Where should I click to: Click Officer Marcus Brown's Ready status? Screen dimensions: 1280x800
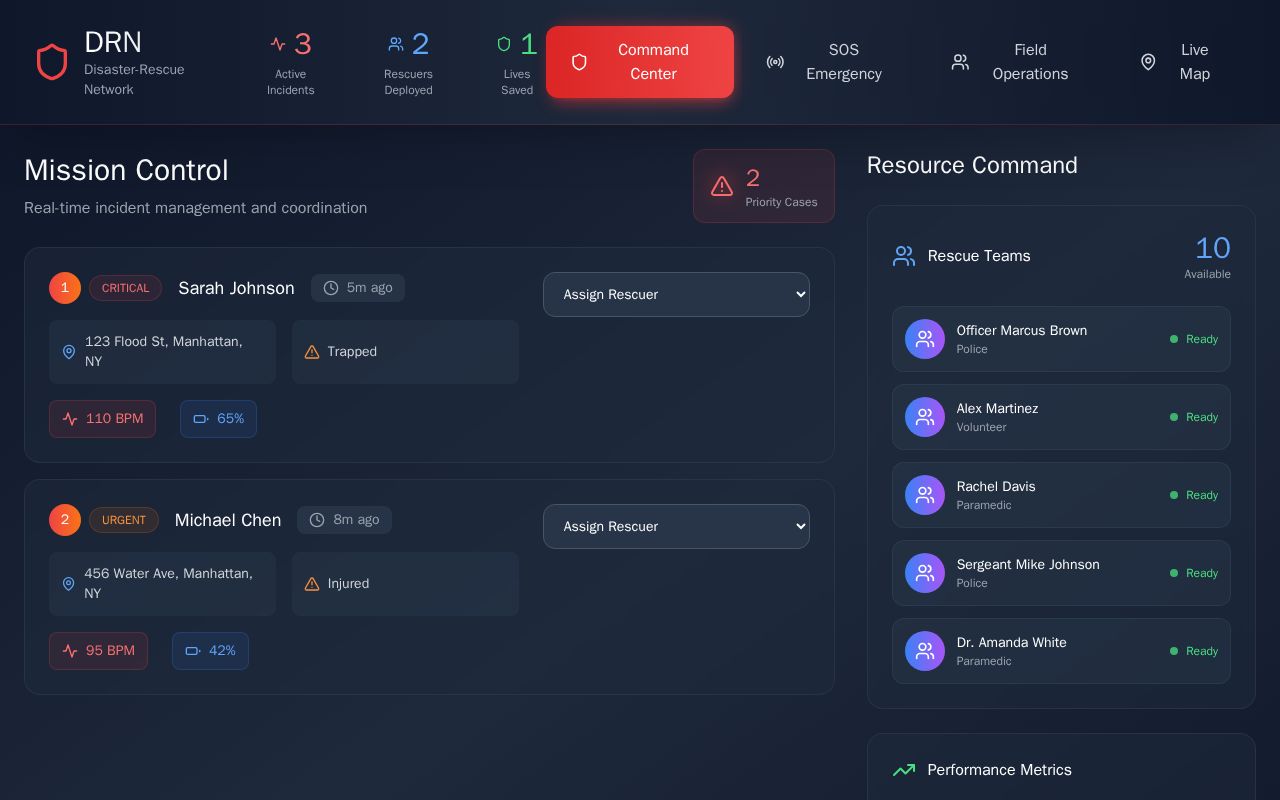coord(1194,339)
